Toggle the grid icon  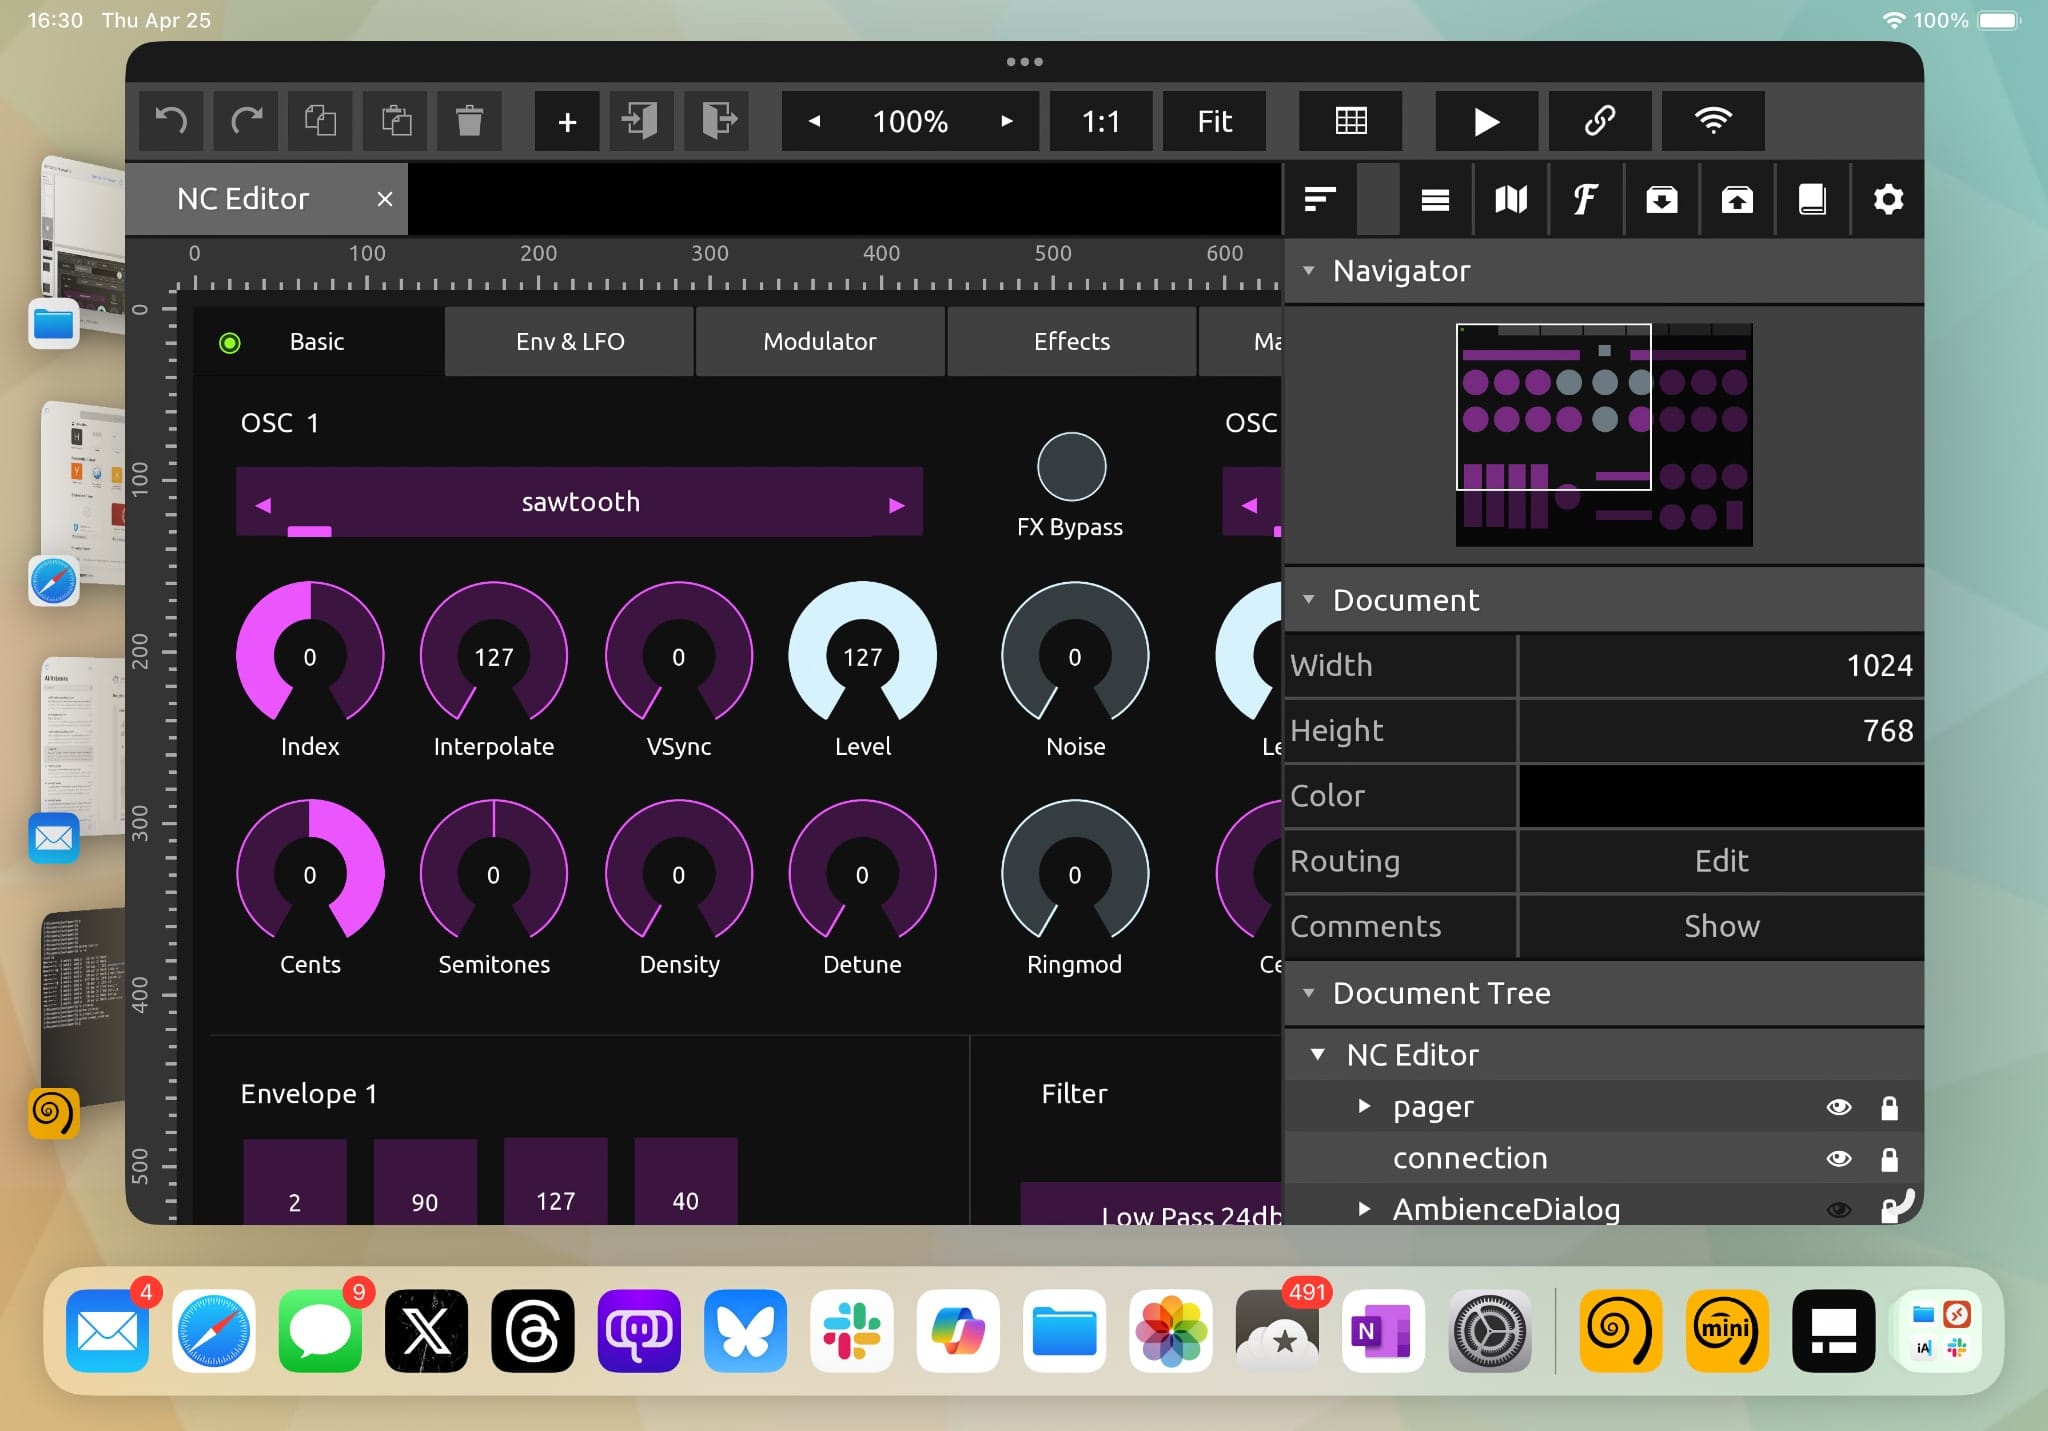pyautogui.click(x=1350, y=121)
